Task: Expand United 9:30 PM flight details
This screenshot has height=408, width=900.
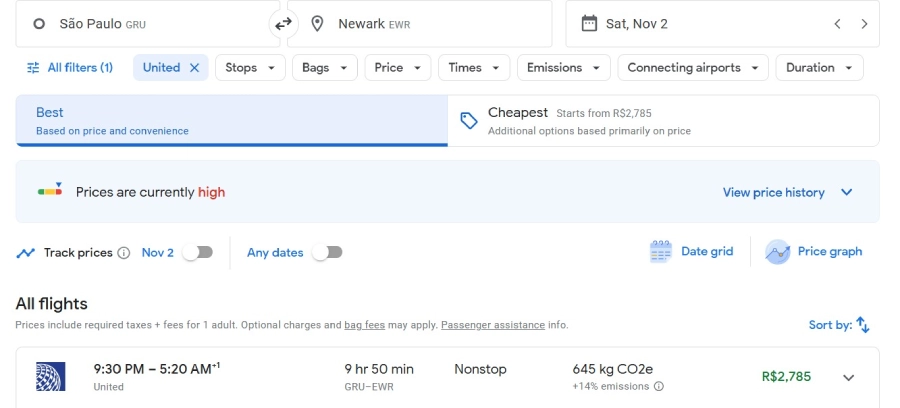Action: [848, 377]
